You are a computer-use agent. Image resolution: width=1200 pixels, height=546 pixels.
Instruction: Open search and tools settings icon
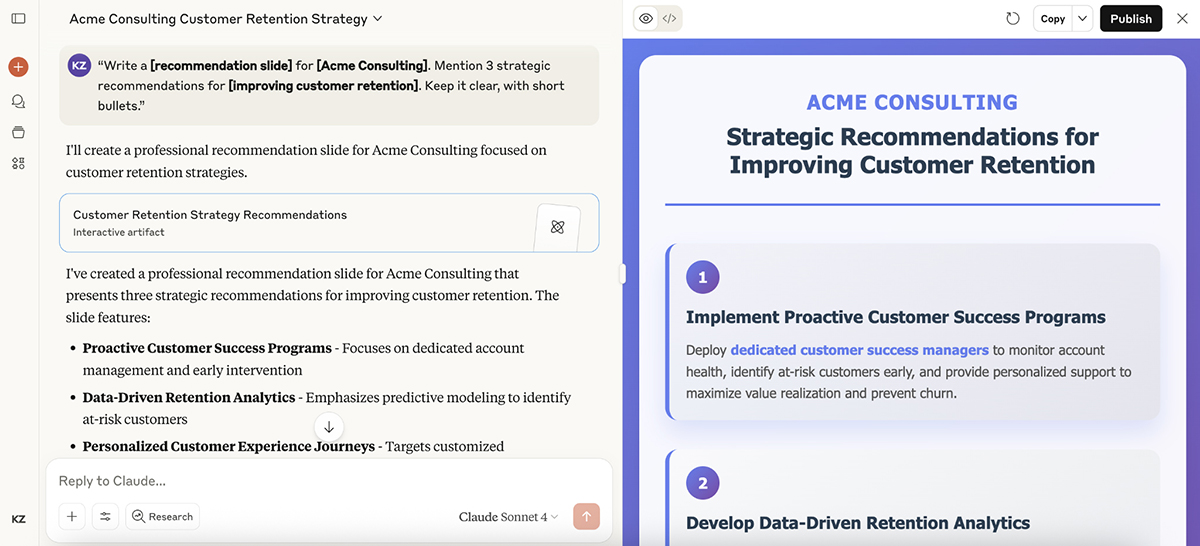pos(105,516)
